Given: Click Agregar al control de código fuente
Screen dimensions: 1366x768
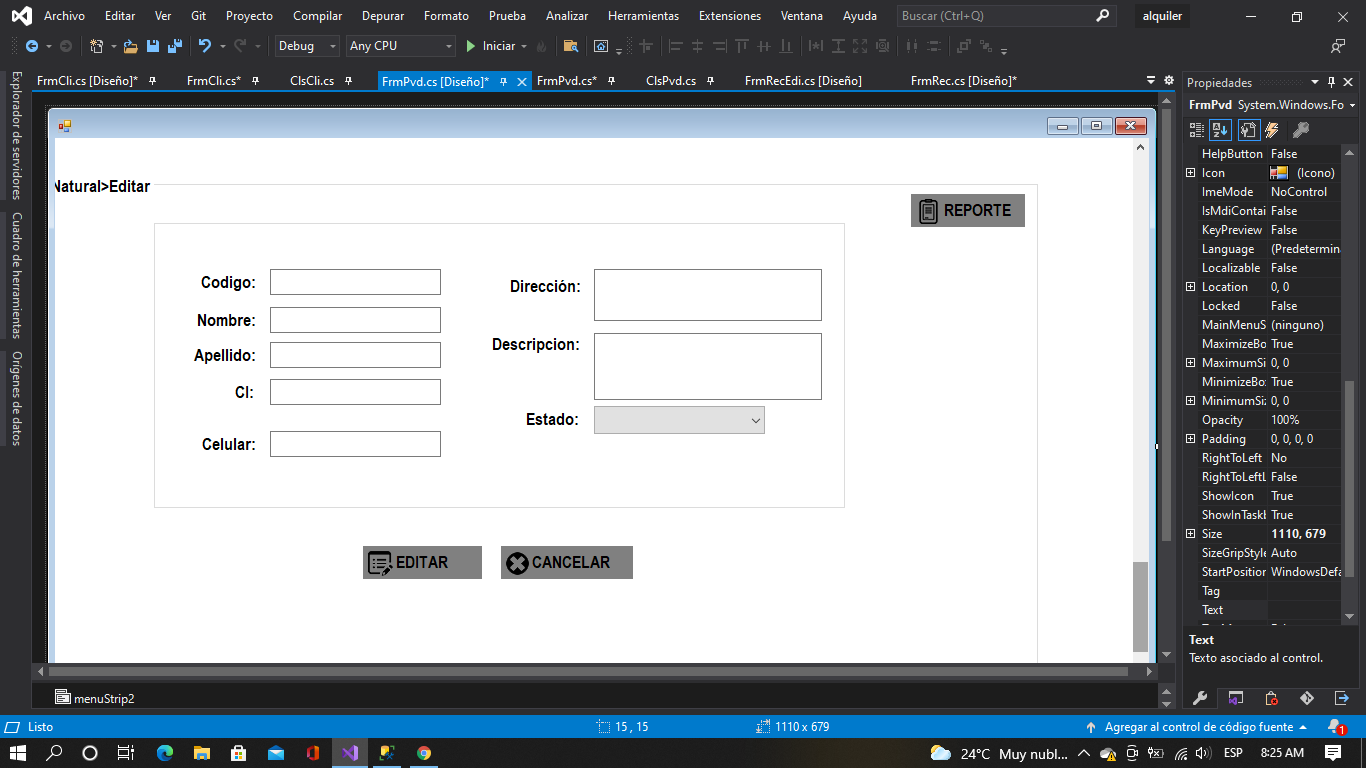Looking at the screenshot, I should pos(1197,727).
